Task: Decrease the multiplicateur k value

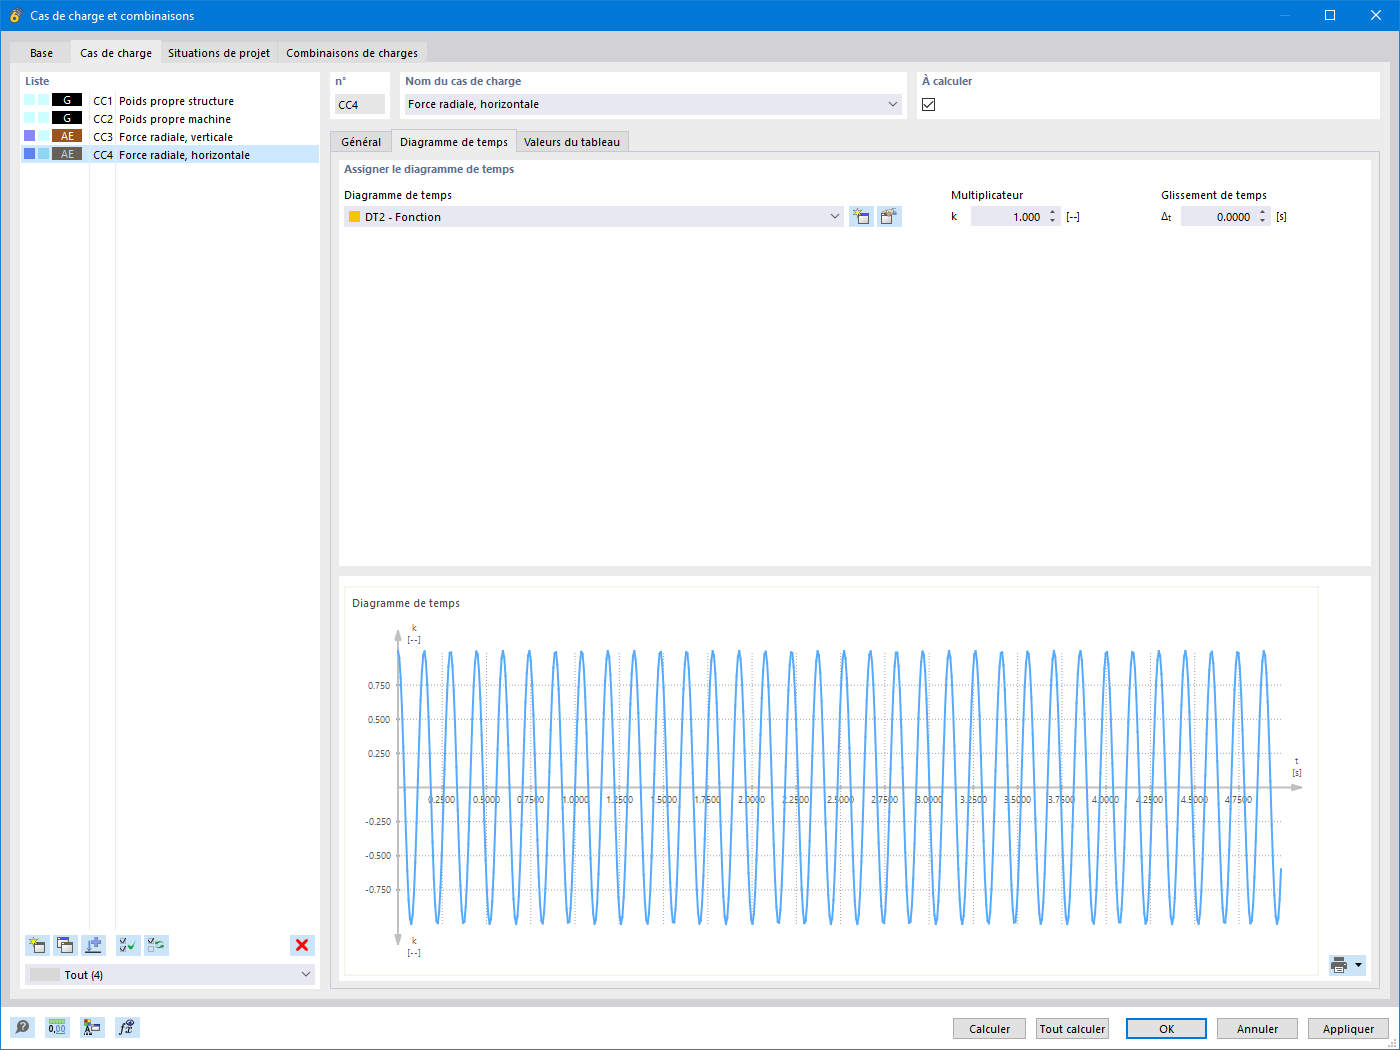Action: (x=1053, y=221)
